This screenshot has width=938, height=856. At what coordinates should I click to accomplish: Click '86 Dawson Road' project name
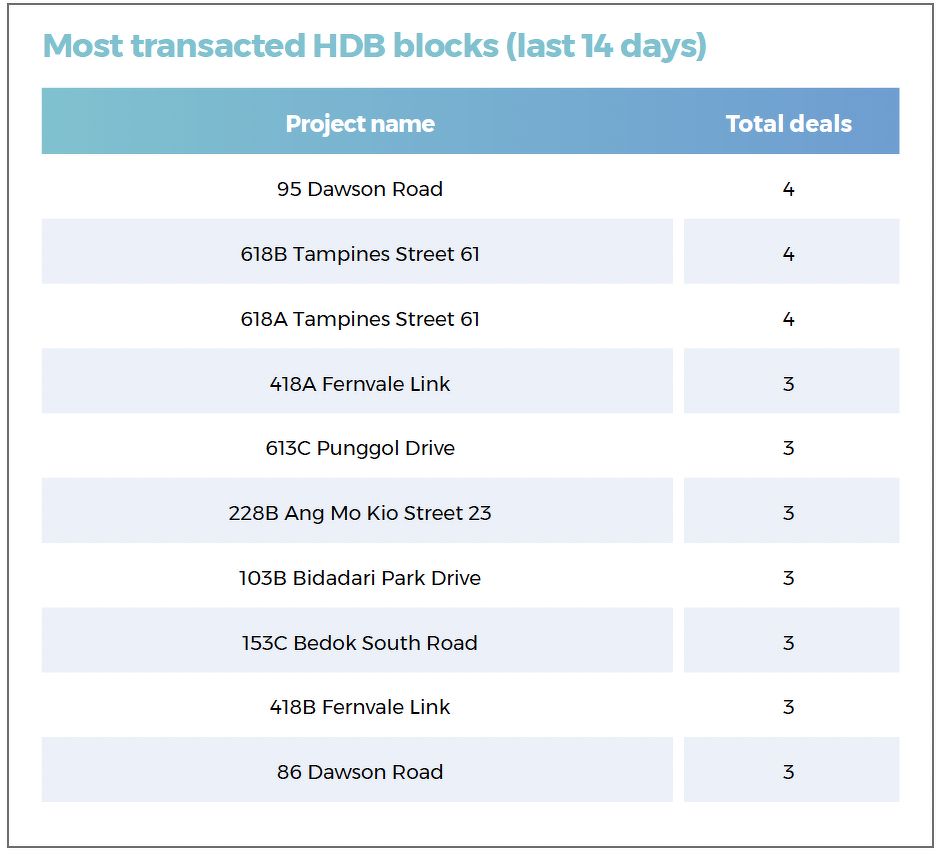pos(360,772)
